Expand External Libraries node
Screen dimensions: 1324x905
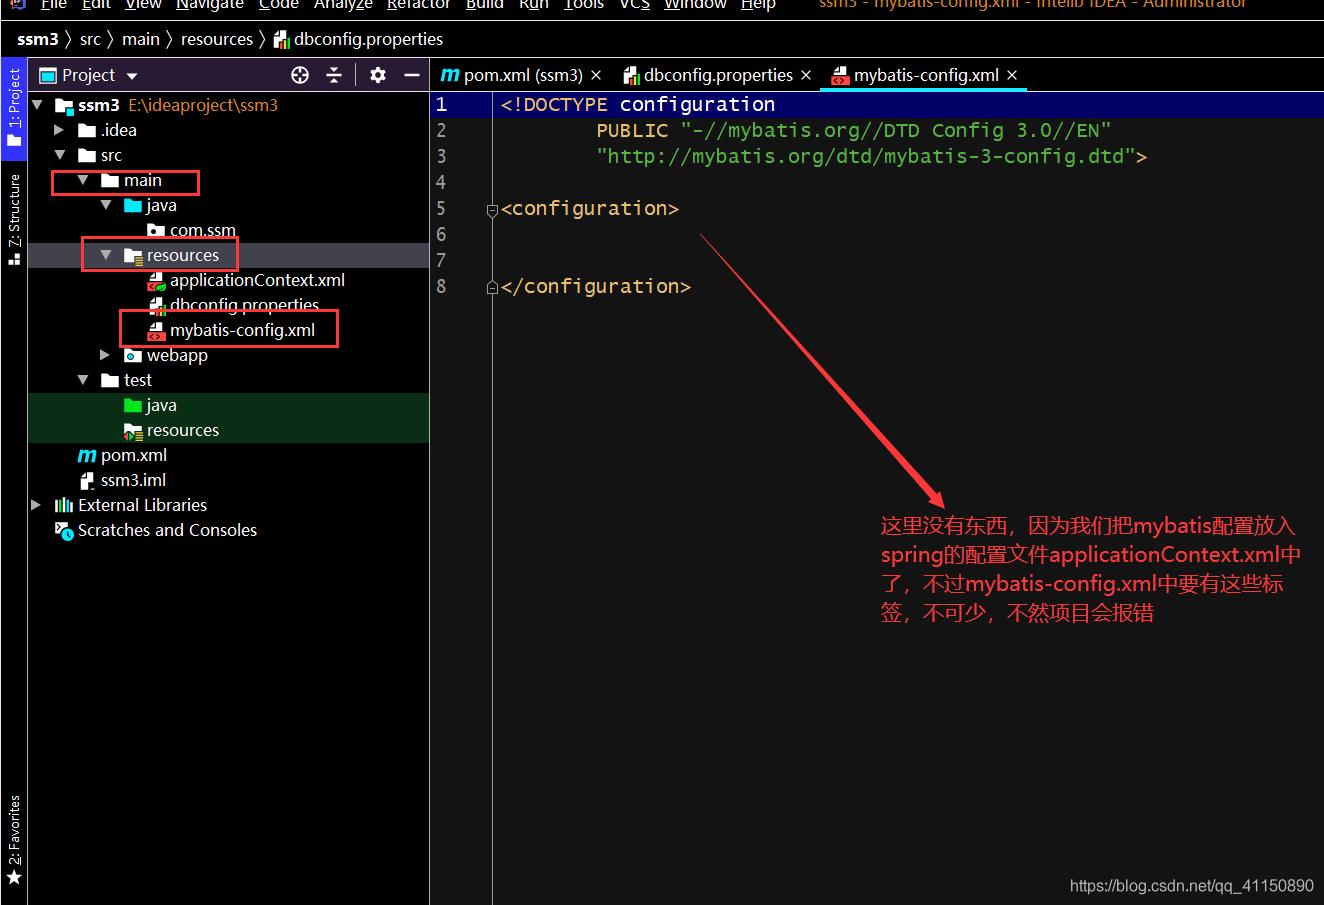tap(36, 505)
